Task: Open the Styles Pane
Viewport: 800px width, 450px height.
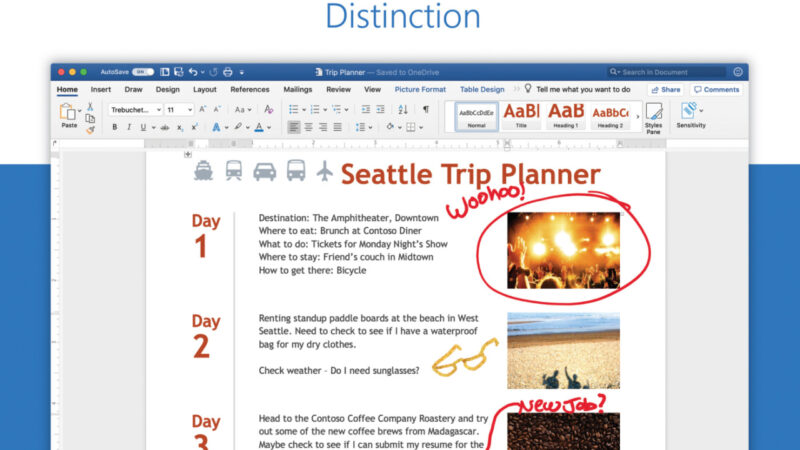Action: click(x=654, y=118)
